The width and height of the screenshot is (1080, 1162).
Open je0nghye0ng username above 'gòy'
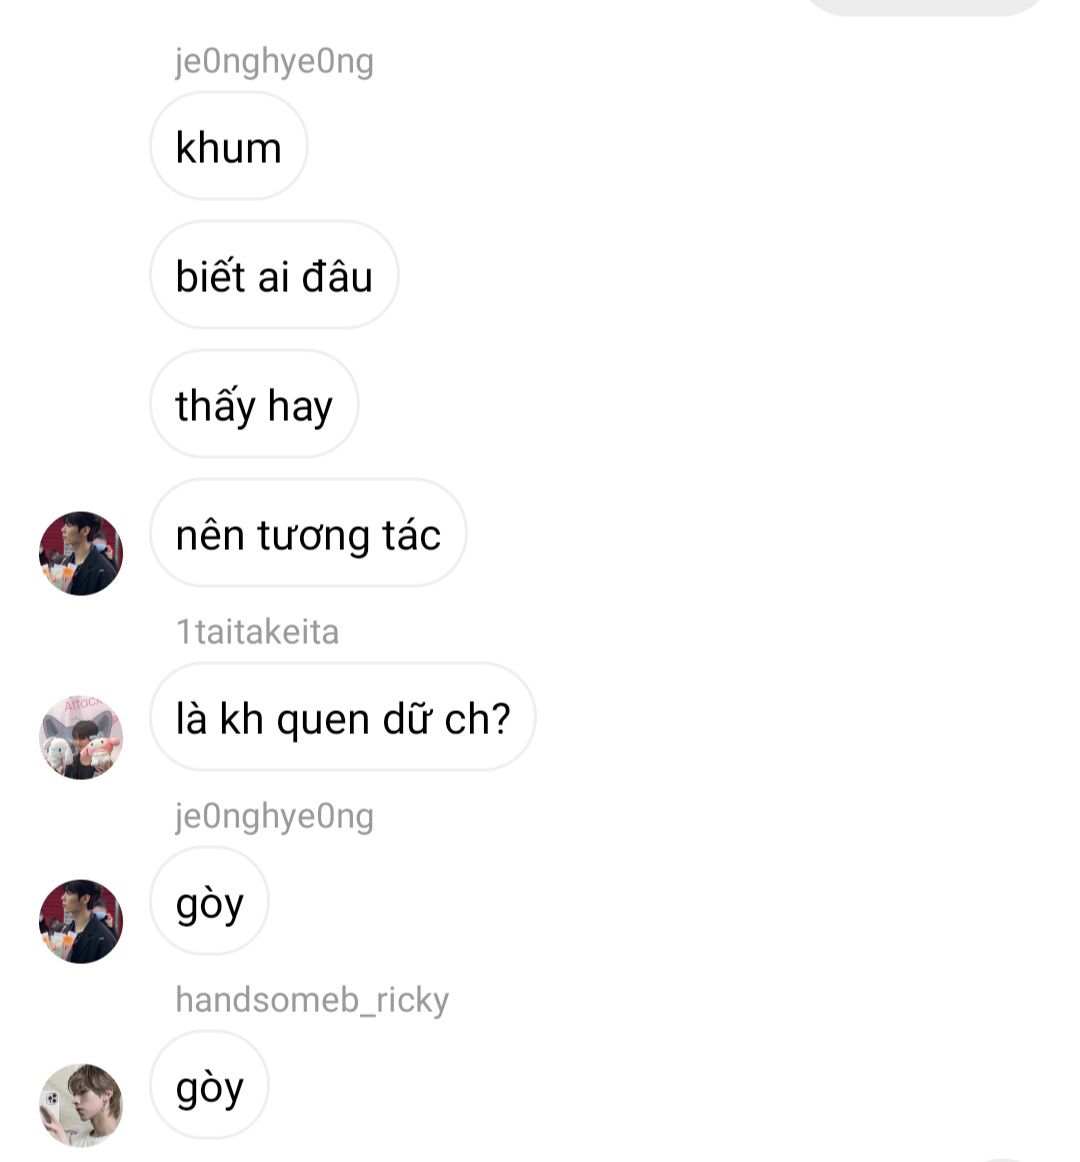pyautogui.click(x=274, y=817)
